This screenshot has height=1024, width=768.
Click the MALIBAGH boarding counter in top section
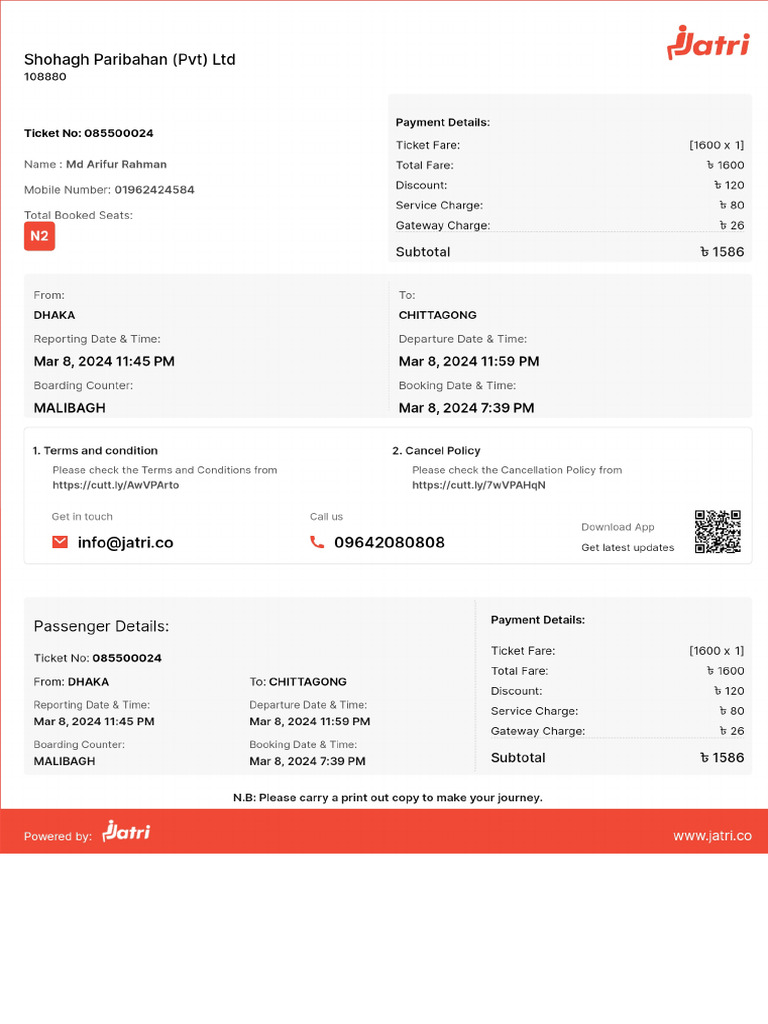70,408
